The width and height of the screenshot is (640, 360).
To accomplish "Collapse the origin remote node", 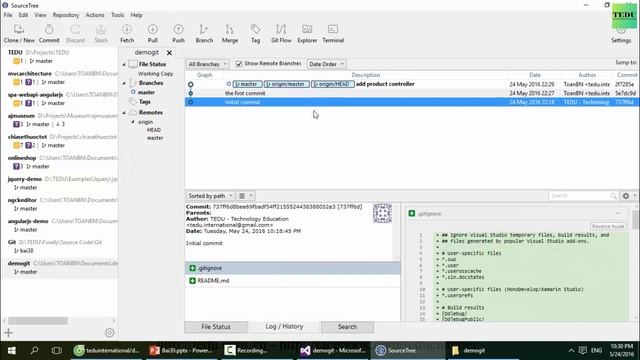I will pos(133,122).
